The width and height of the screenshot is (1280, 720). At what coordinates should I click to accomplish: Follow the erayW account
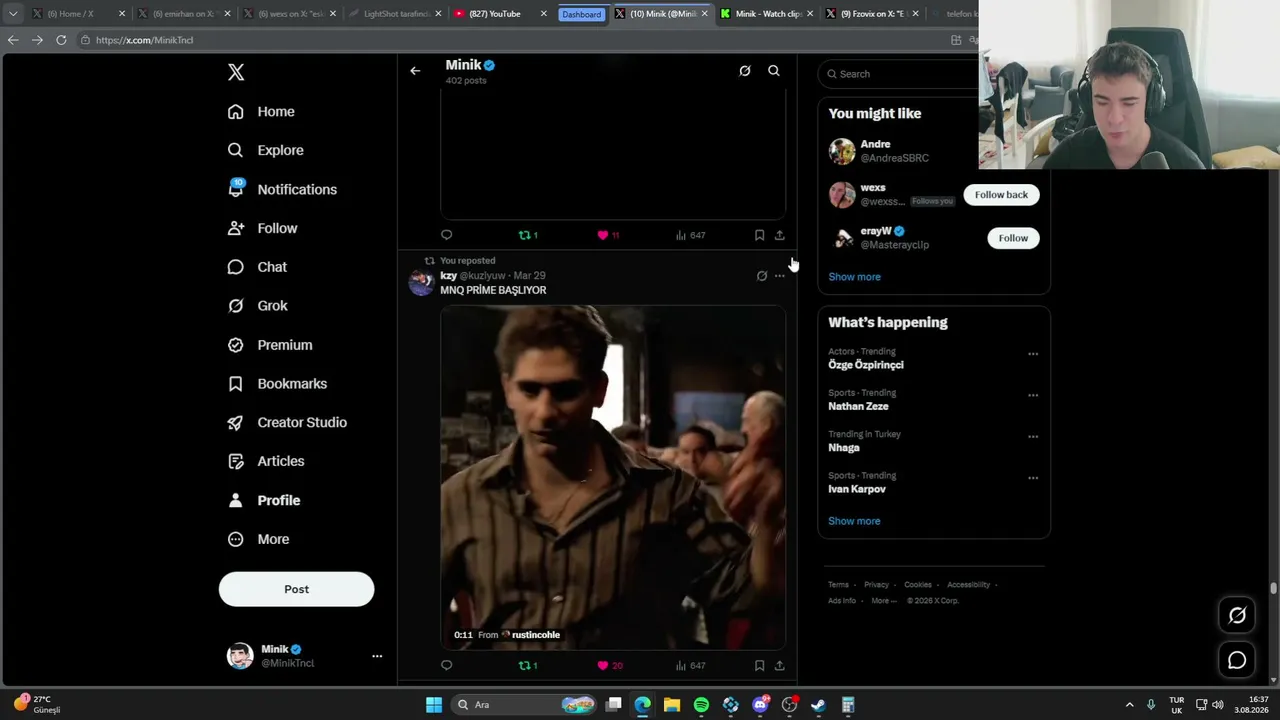(1013, 238)
